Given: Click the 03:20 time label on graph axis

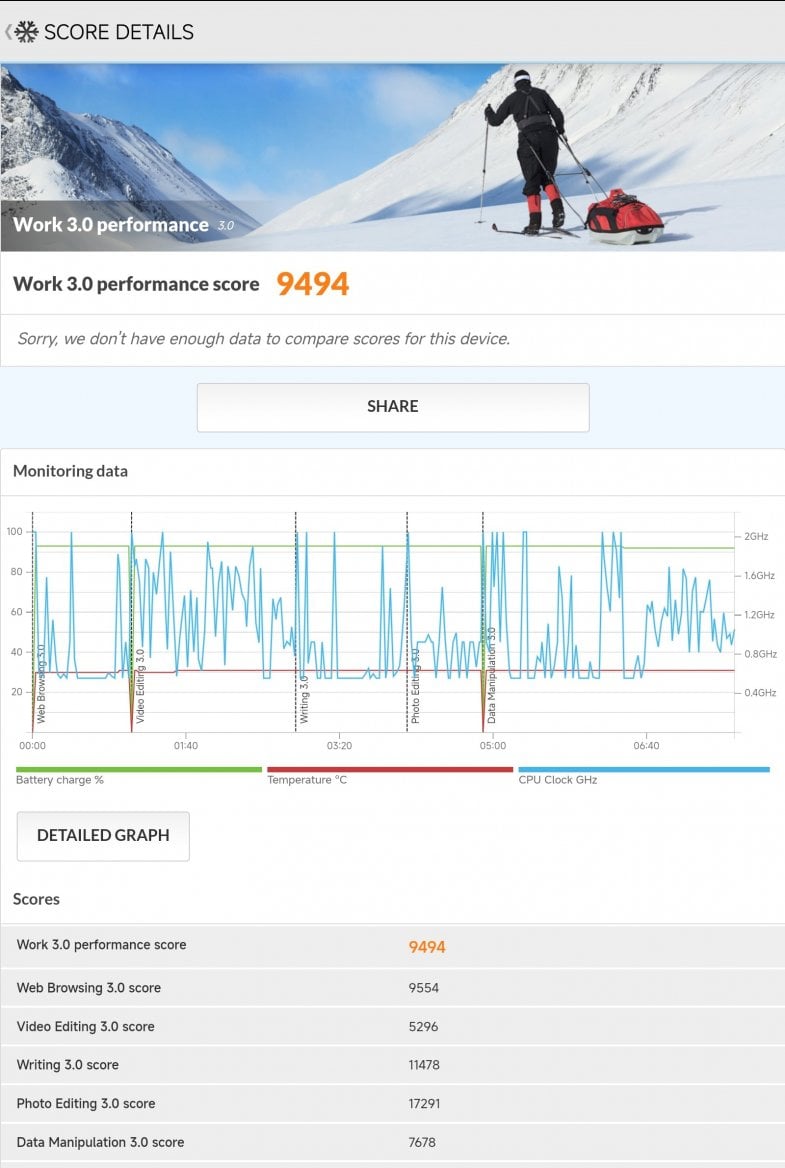Looking at the screenshot, I should (339, 746).
